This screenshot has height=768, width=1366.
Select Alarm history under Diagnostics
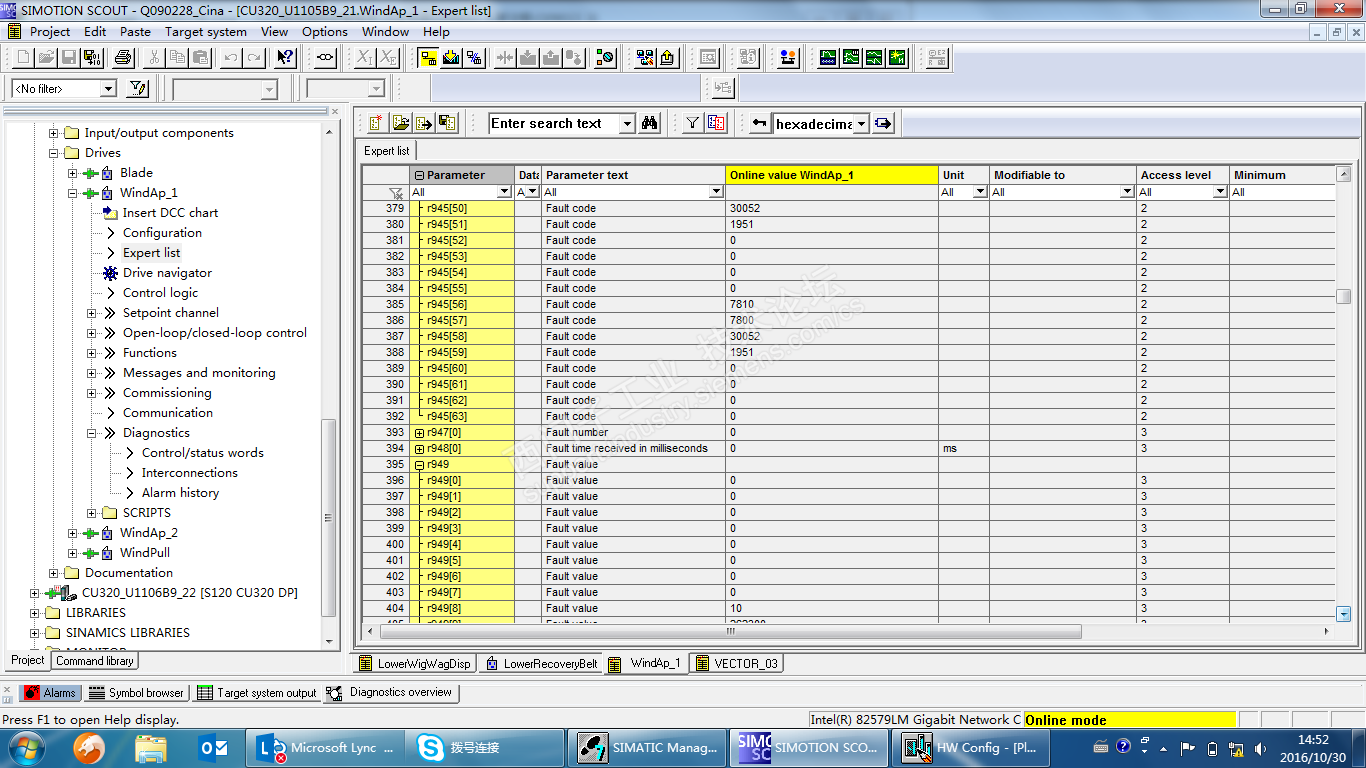click(x=180, y=493)
